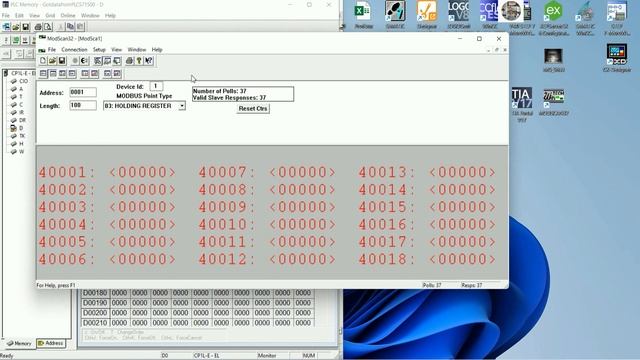Click the Paste icon in PLC Memory toolbar
Screen dimensions: 640x360
80,27
